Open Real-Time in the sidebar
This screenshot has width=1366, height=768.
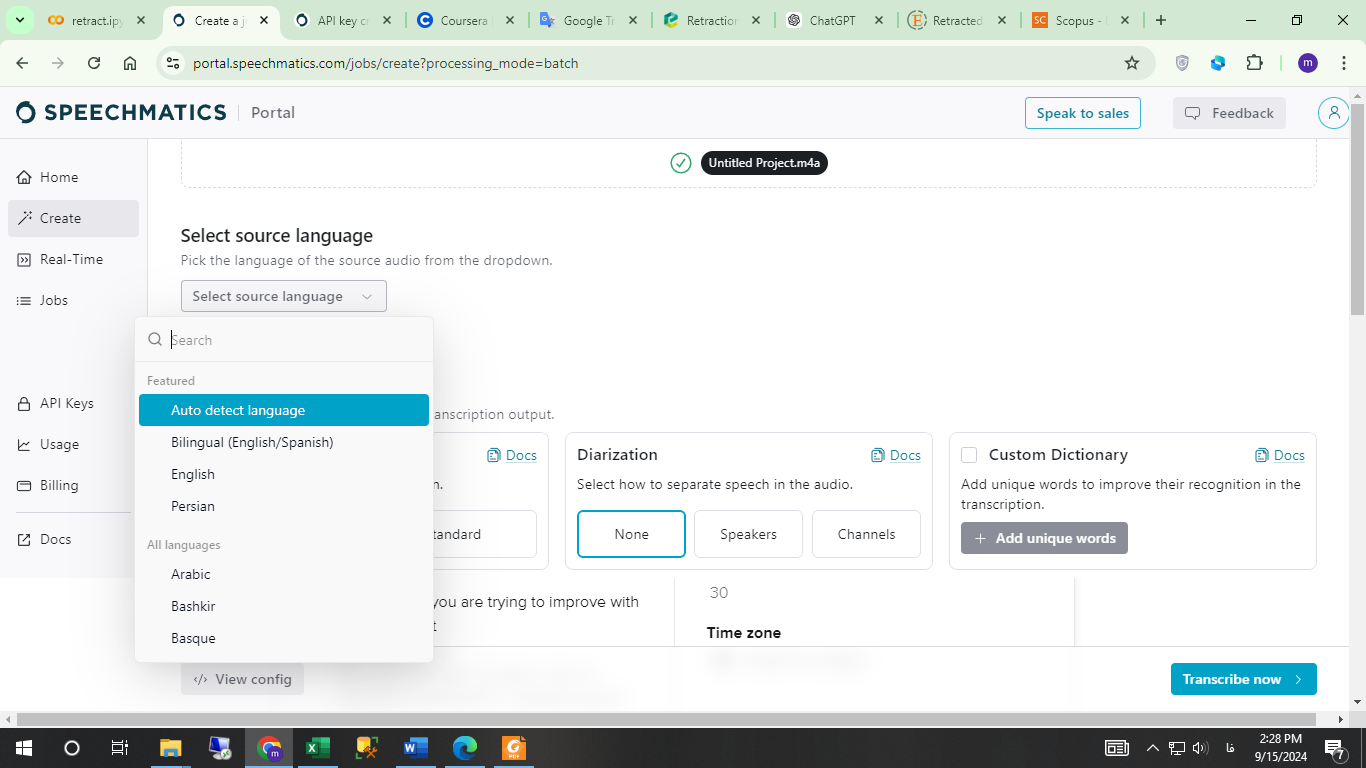[73, 259]
